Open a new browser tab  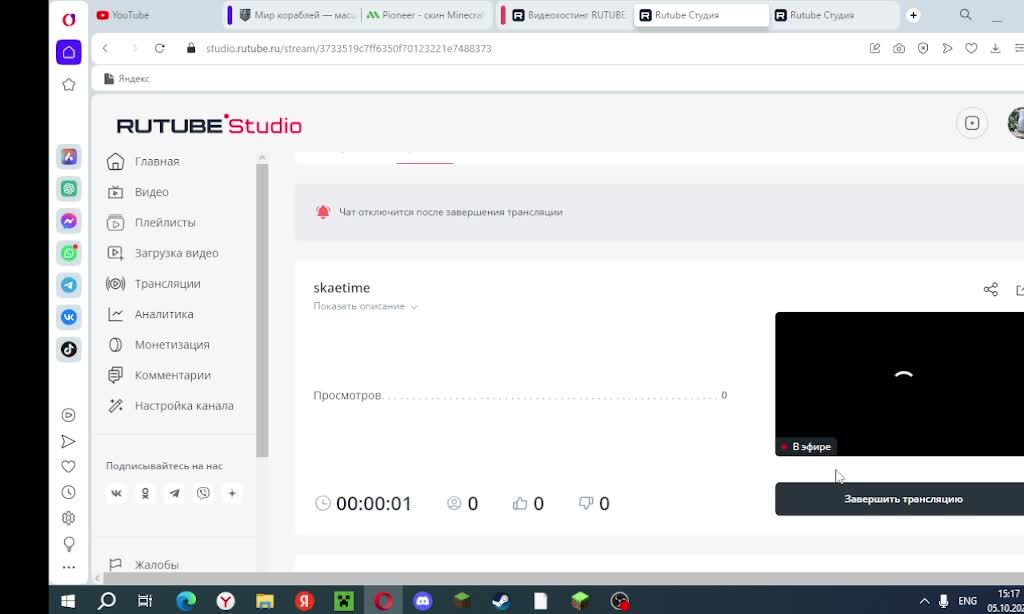pos(913,15)
